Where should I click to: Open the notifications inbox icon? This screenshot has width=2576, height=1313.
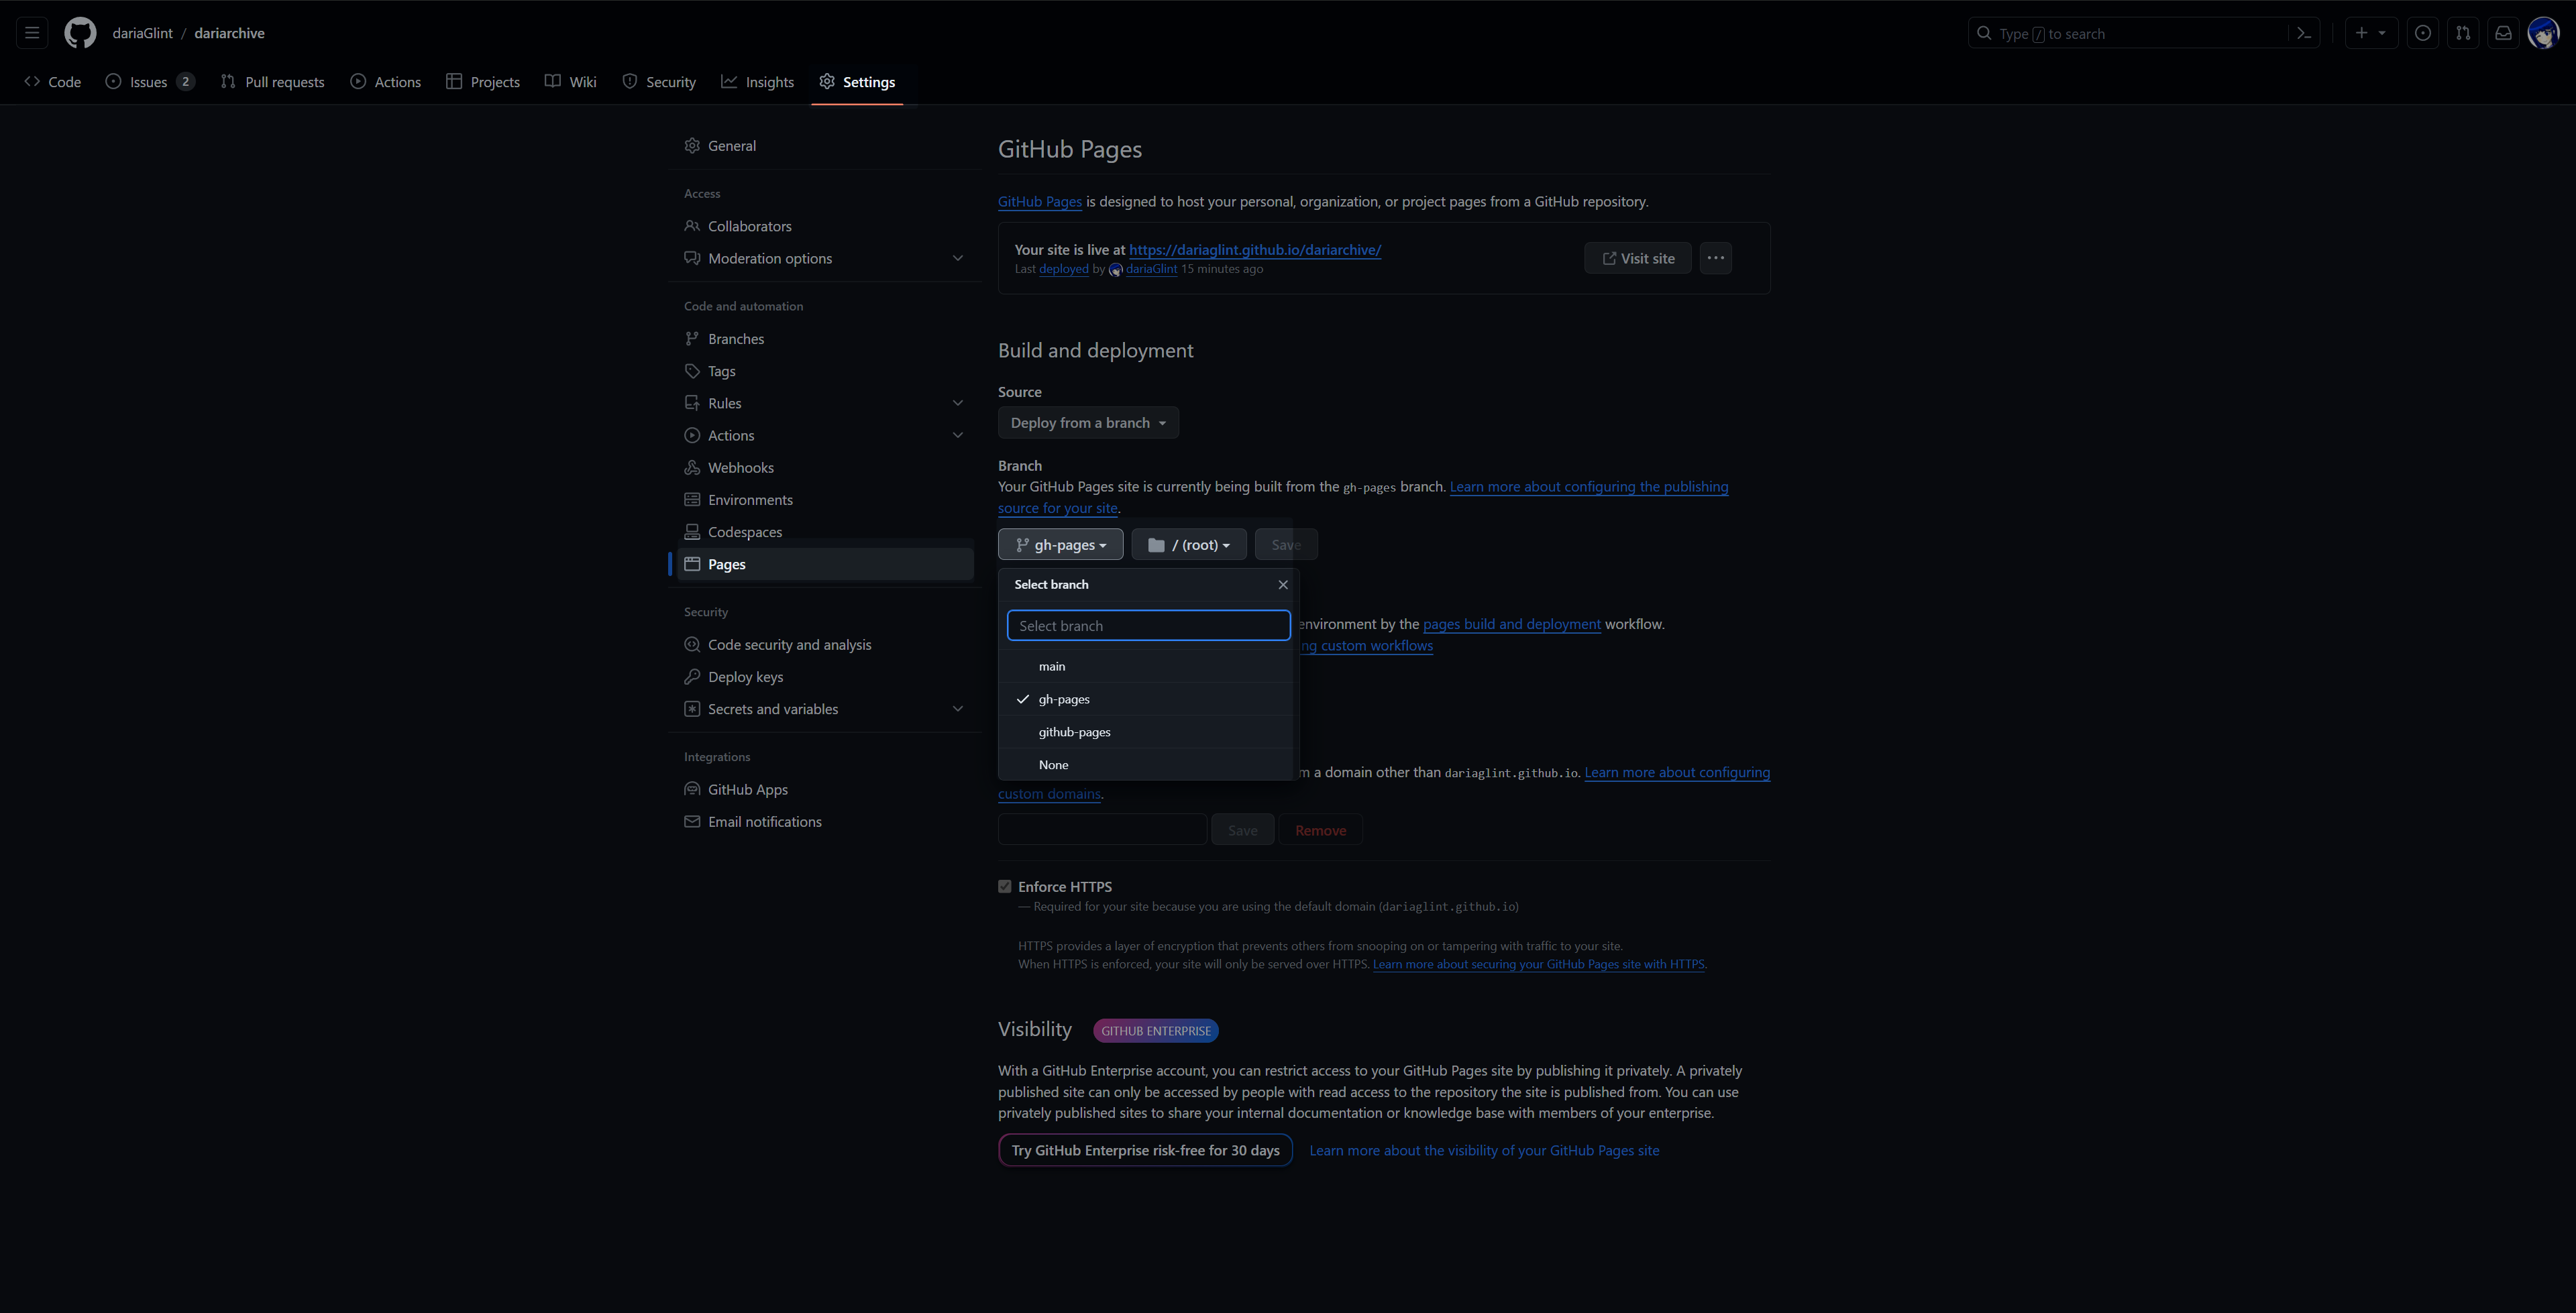pyautogui.click(x=2503, y=33)
